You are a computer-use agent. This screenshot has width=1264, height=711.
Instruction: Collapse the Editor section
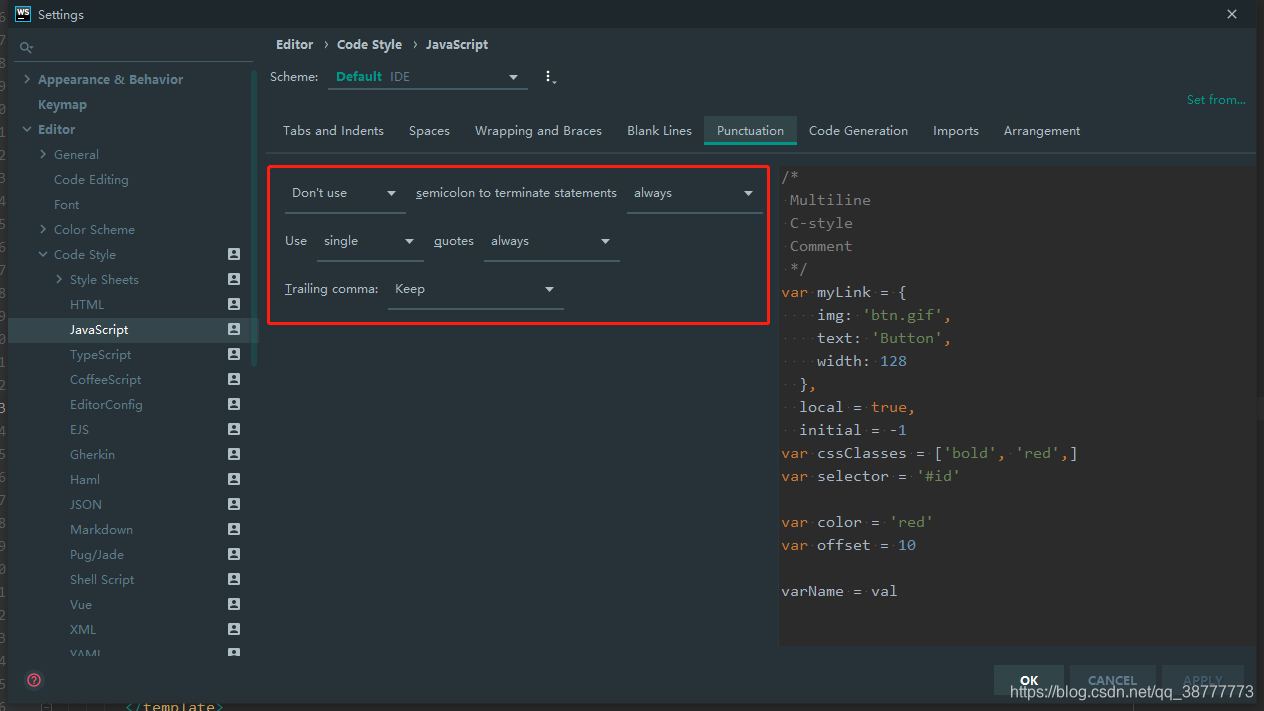click(27, 129)
